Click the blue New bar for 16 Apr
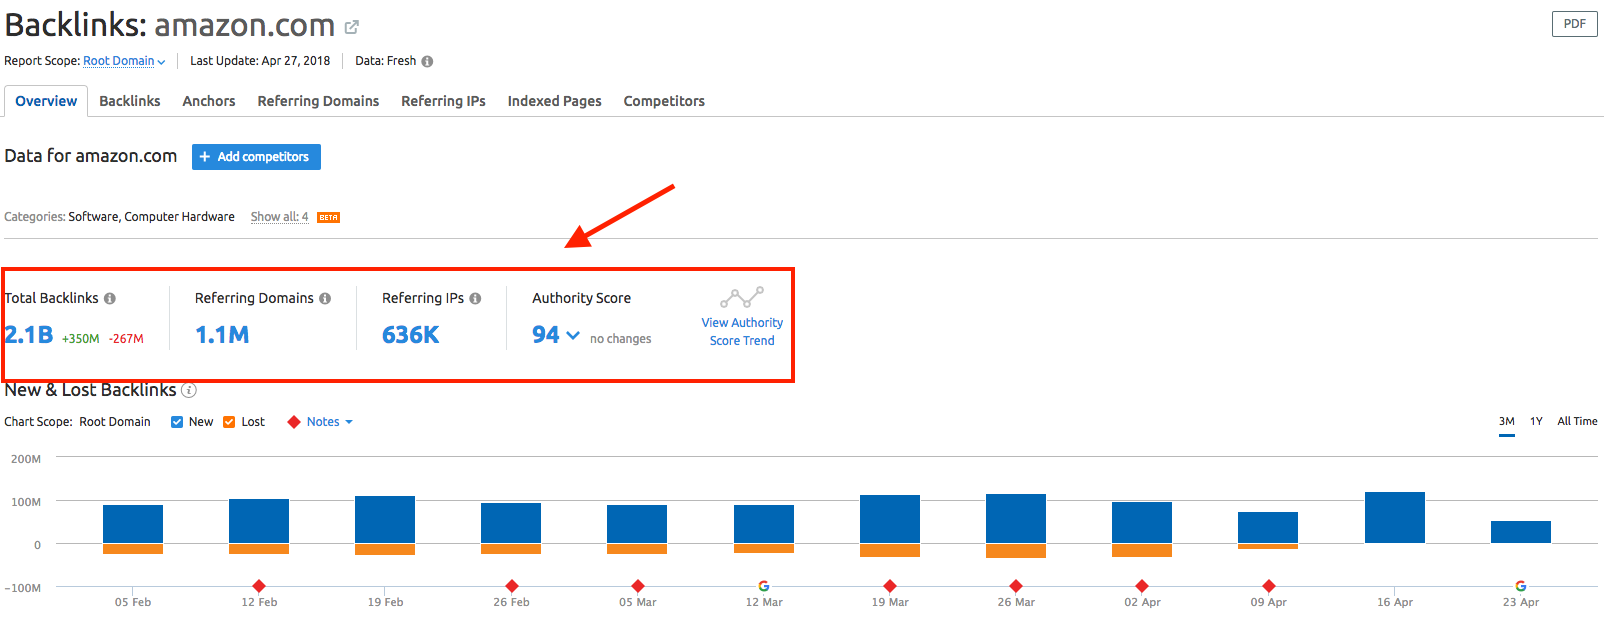This screenshot has width=1604, height=634. (1395, 518)
